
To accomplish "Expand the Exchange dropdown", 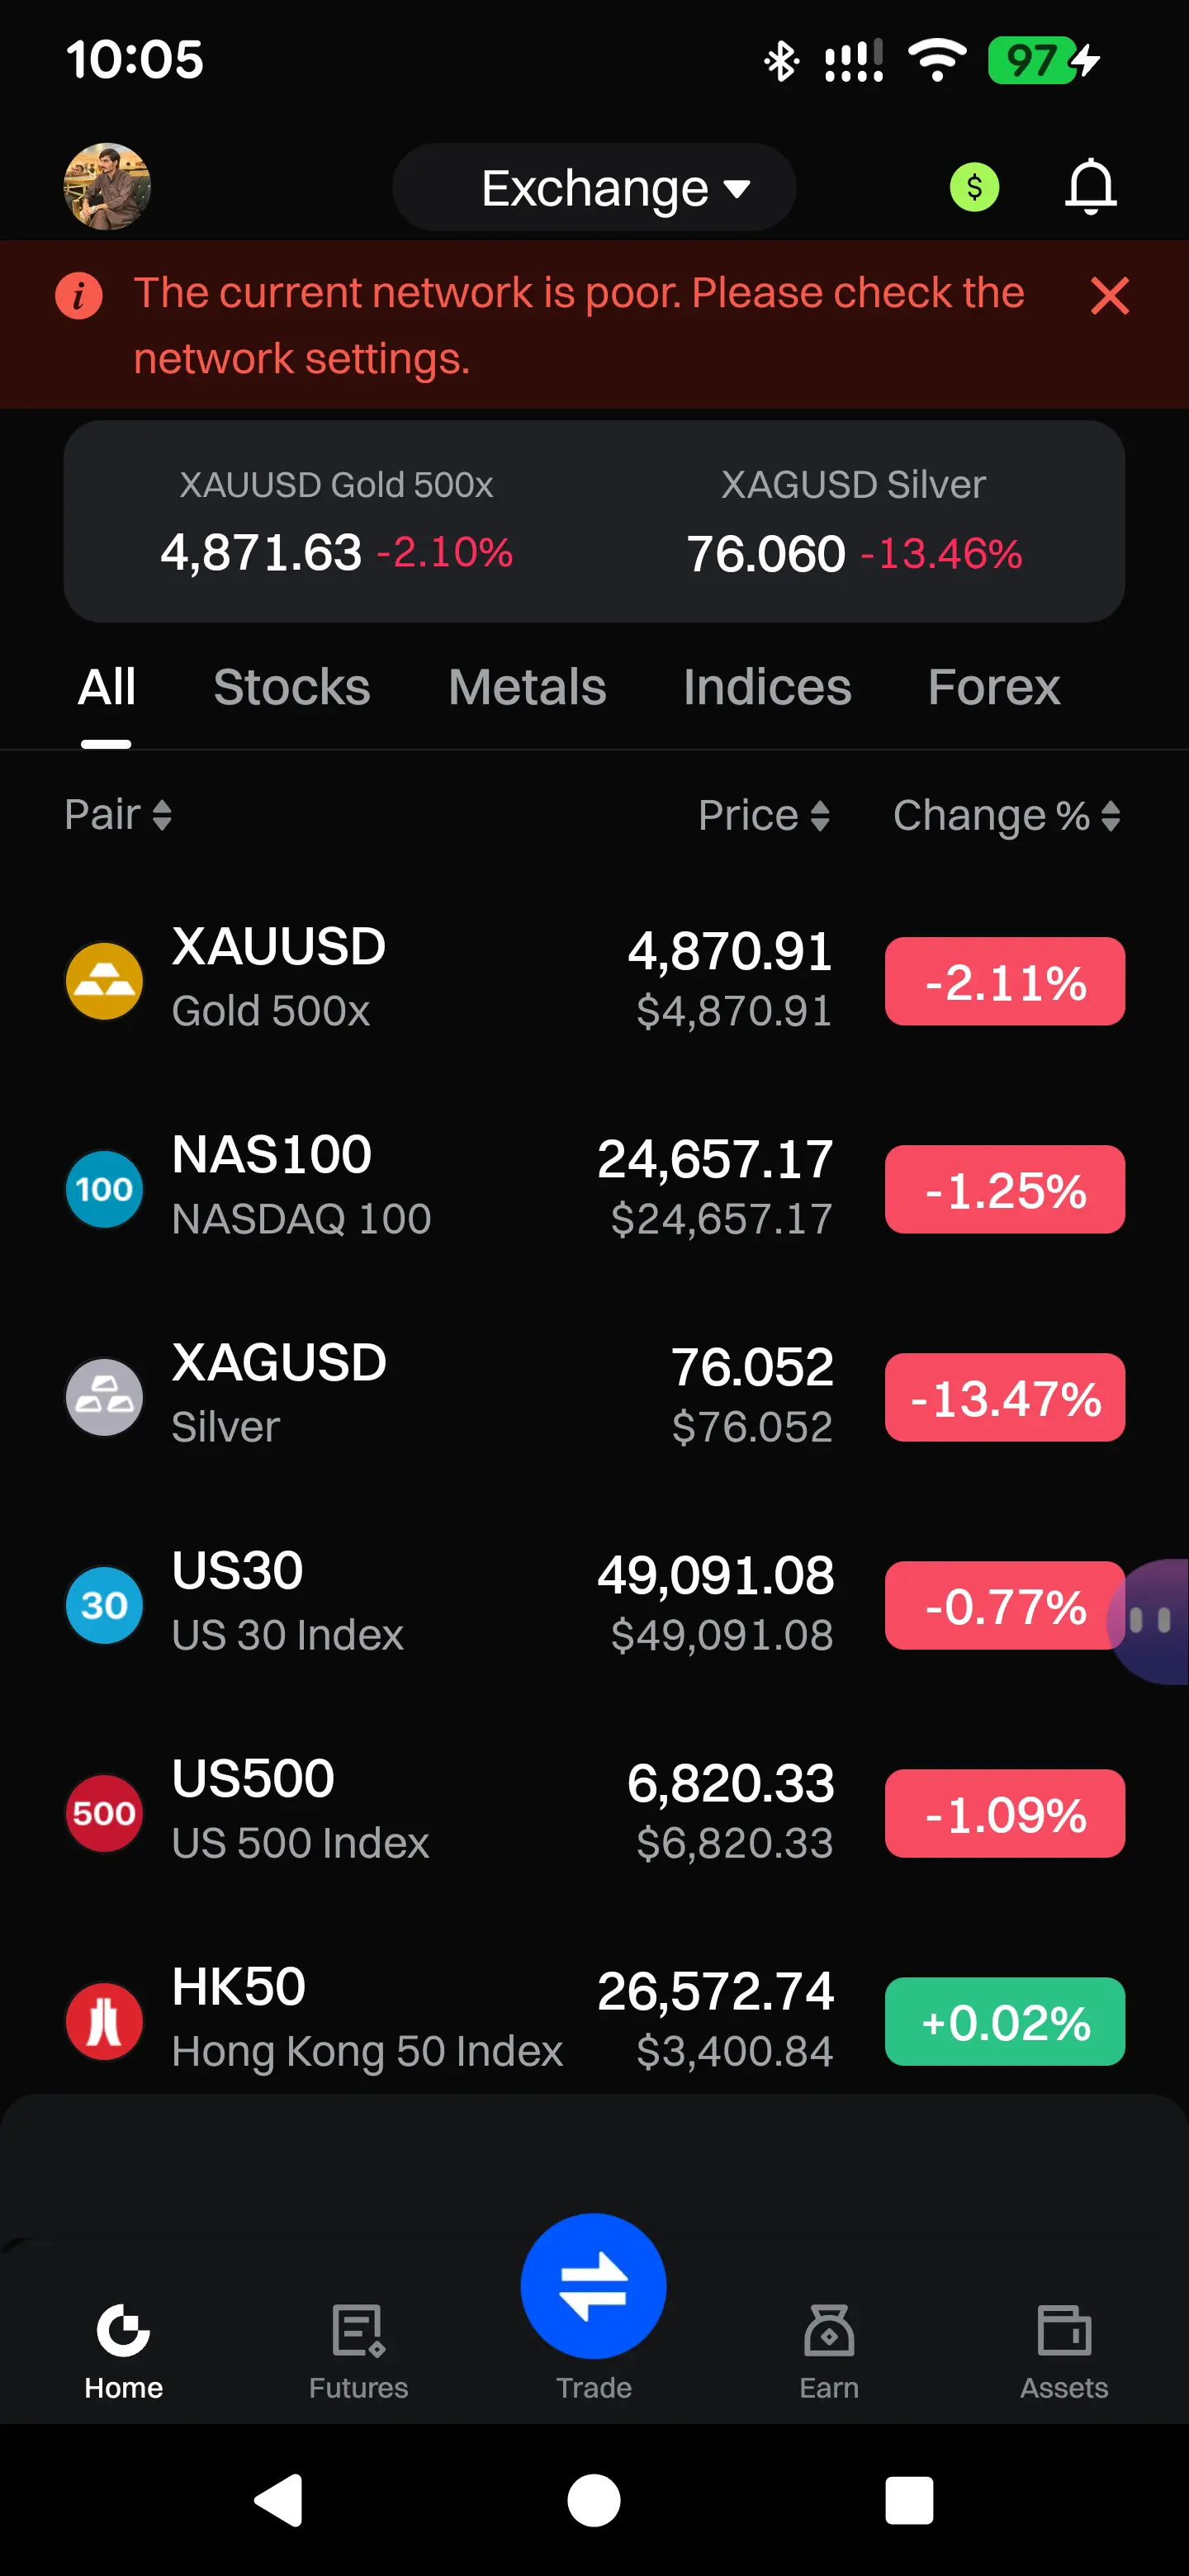I will 594,187.
